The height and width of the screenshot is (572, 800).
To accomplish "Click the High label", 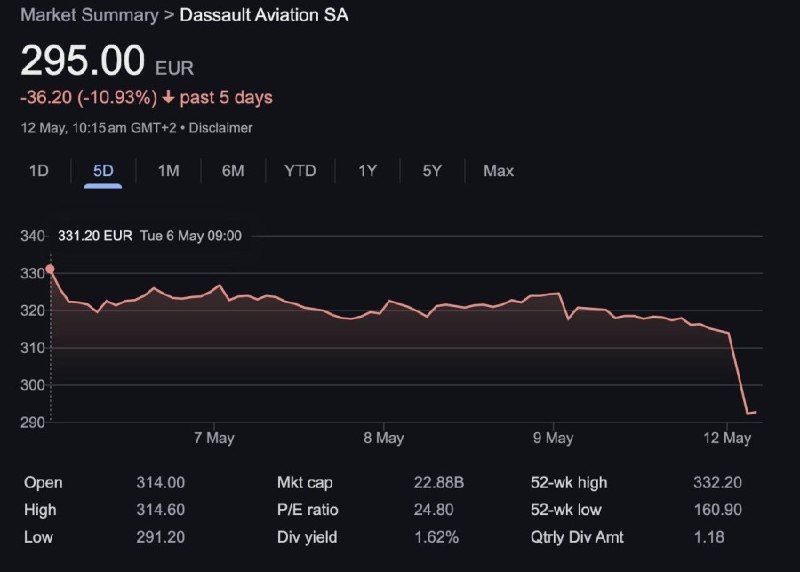I will click(x=40, y=510).
